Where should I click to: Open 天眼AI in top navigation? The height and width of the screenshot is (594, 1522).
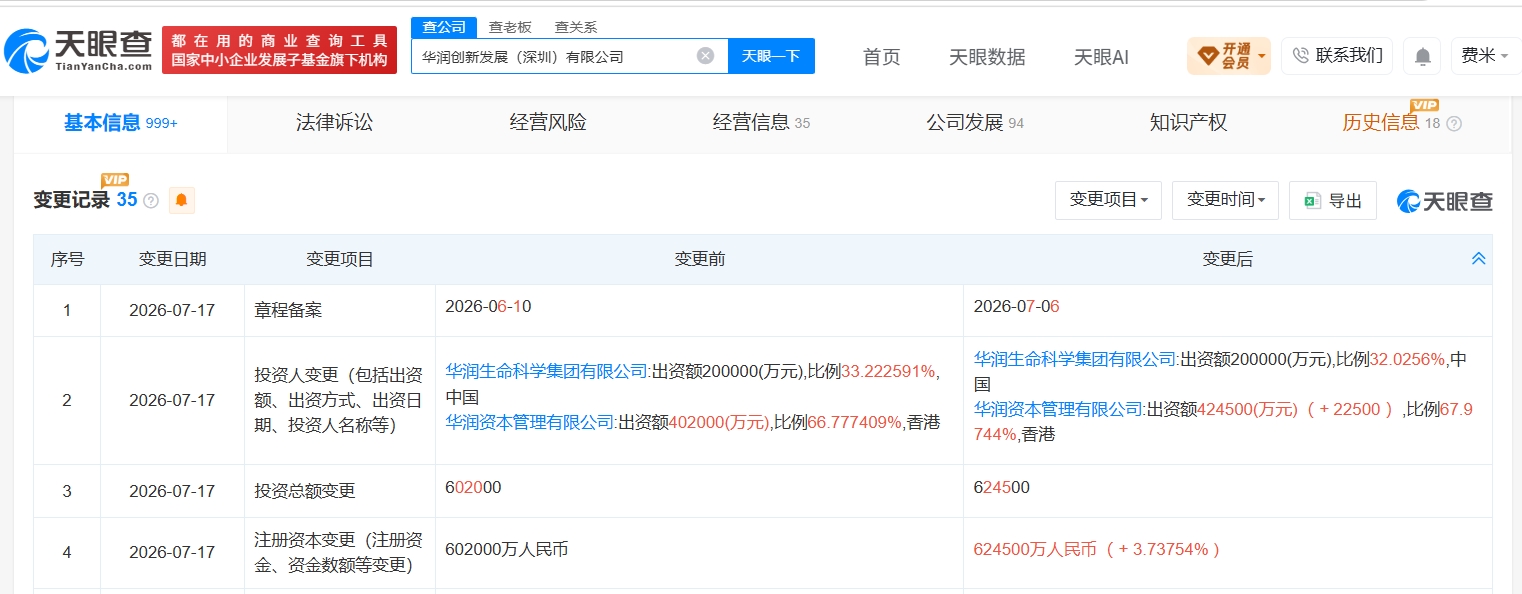1101,57
